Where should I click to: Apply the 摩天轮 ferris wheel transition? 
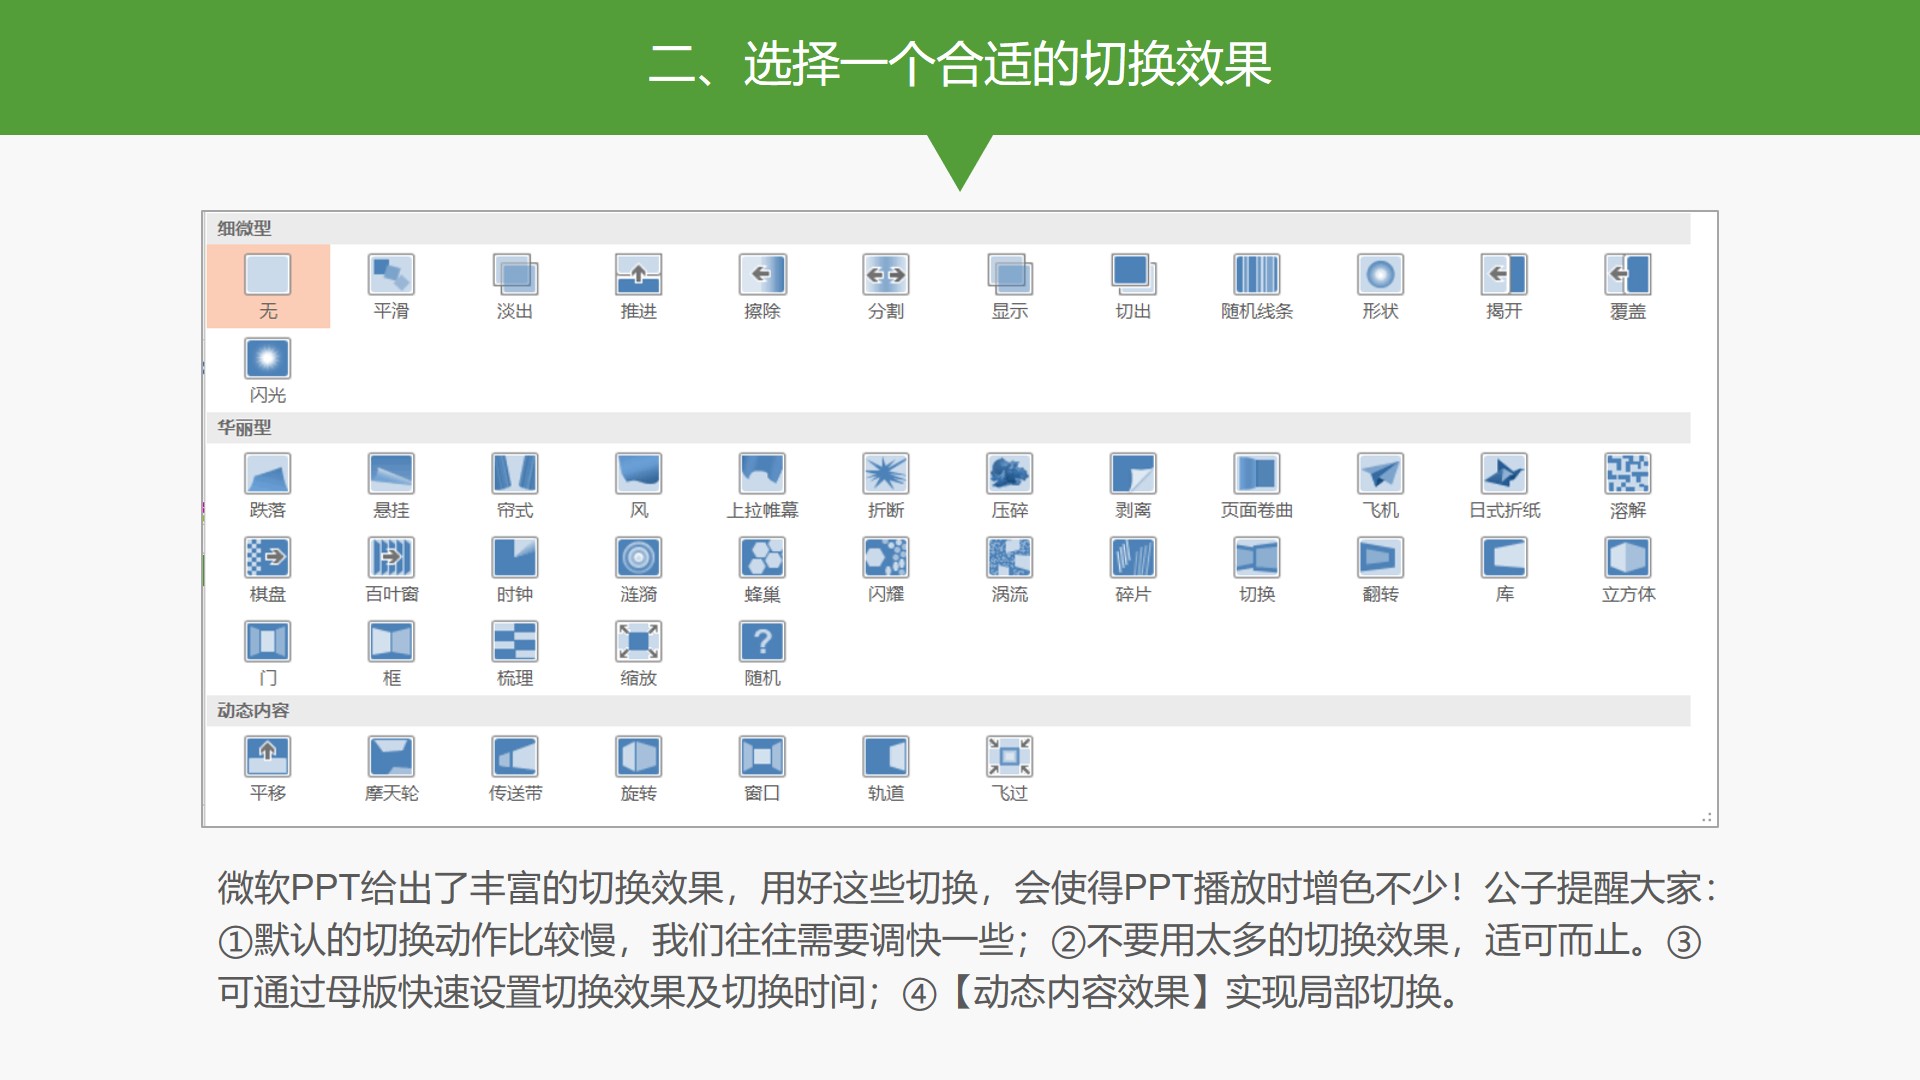tap(391, 768)
